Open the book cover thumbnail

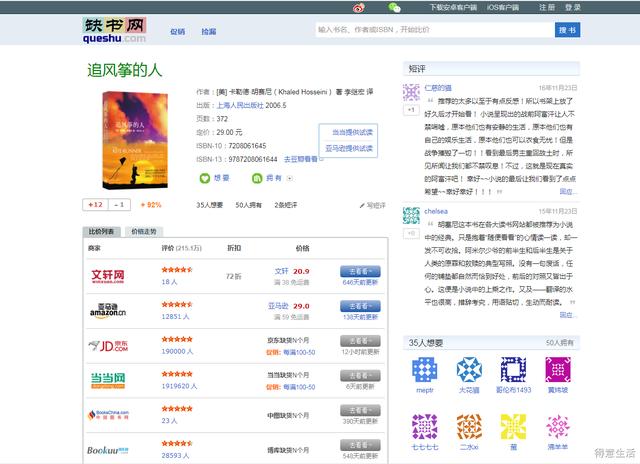click(135, 140)
